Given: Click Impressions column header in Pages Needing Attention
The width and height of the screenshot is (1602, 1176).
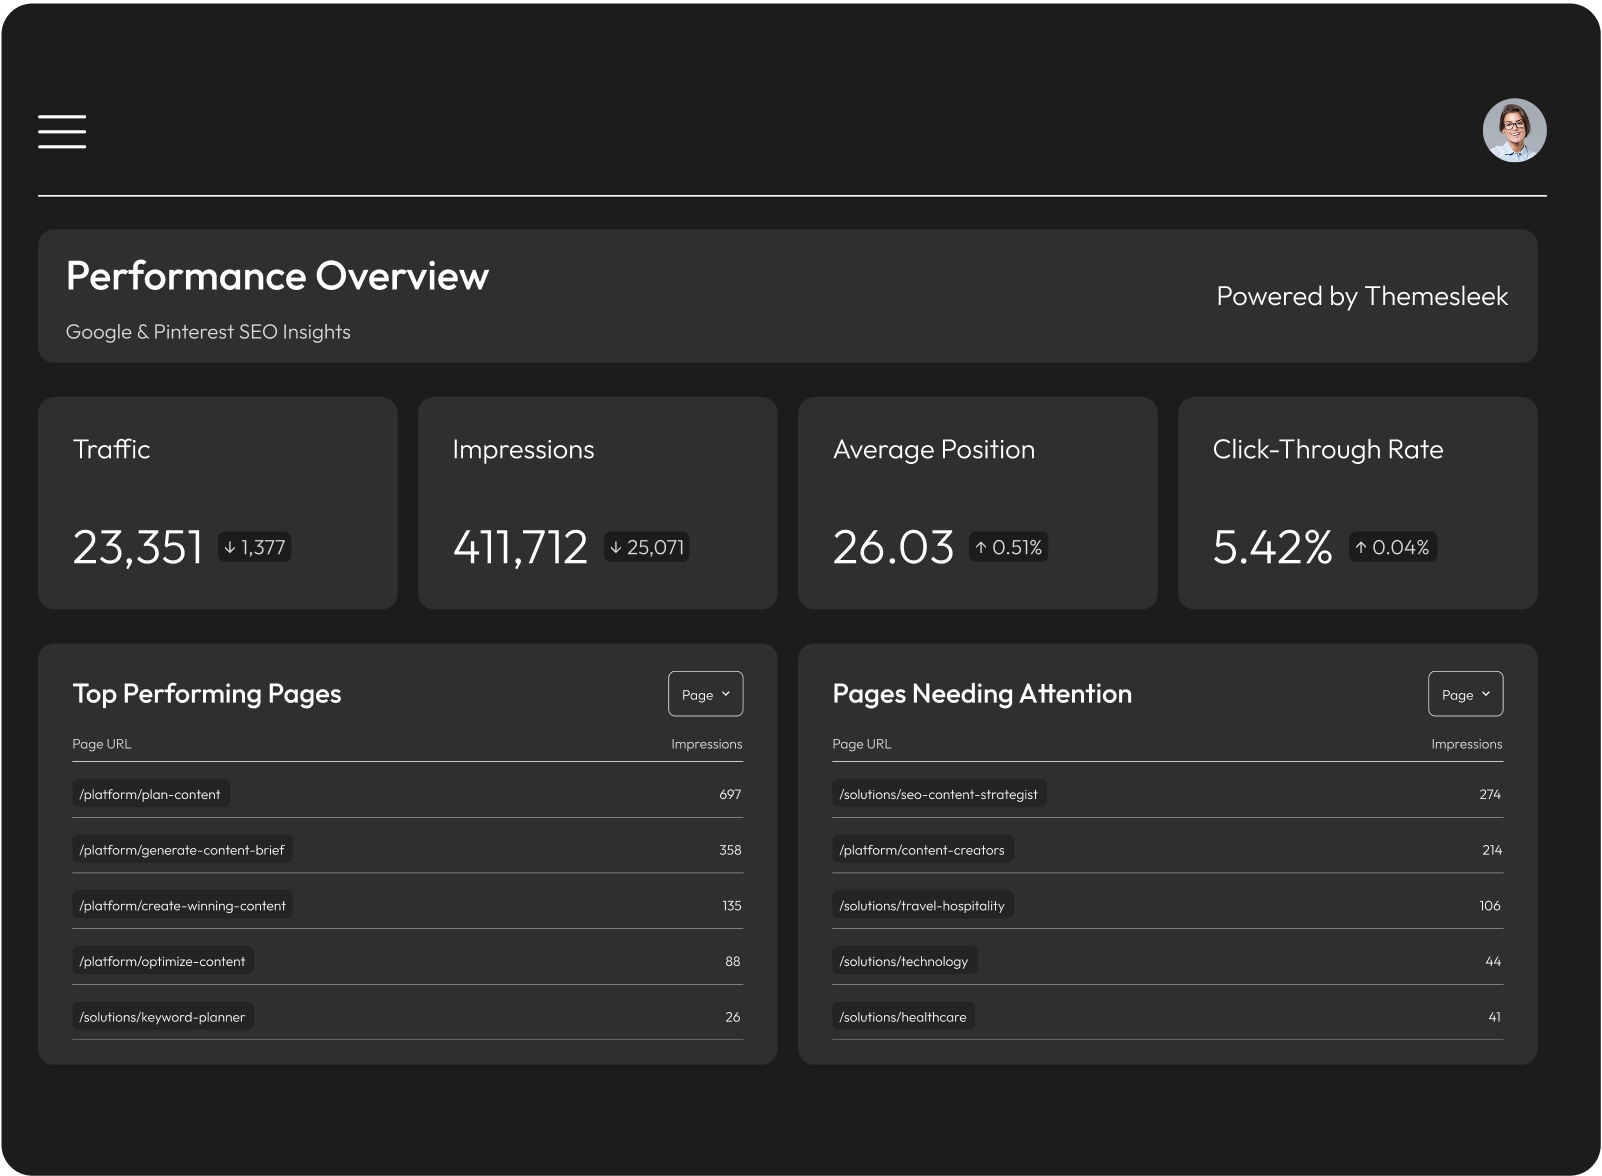Looking at the screenshot, I should click(x=1467, y=744).
